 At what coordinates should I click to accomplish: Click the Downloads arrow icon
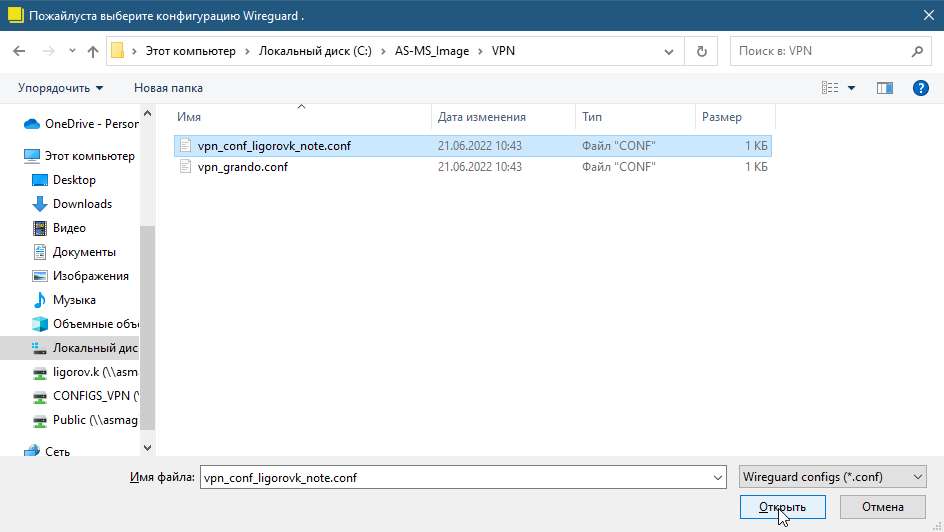tap(40, 204)
